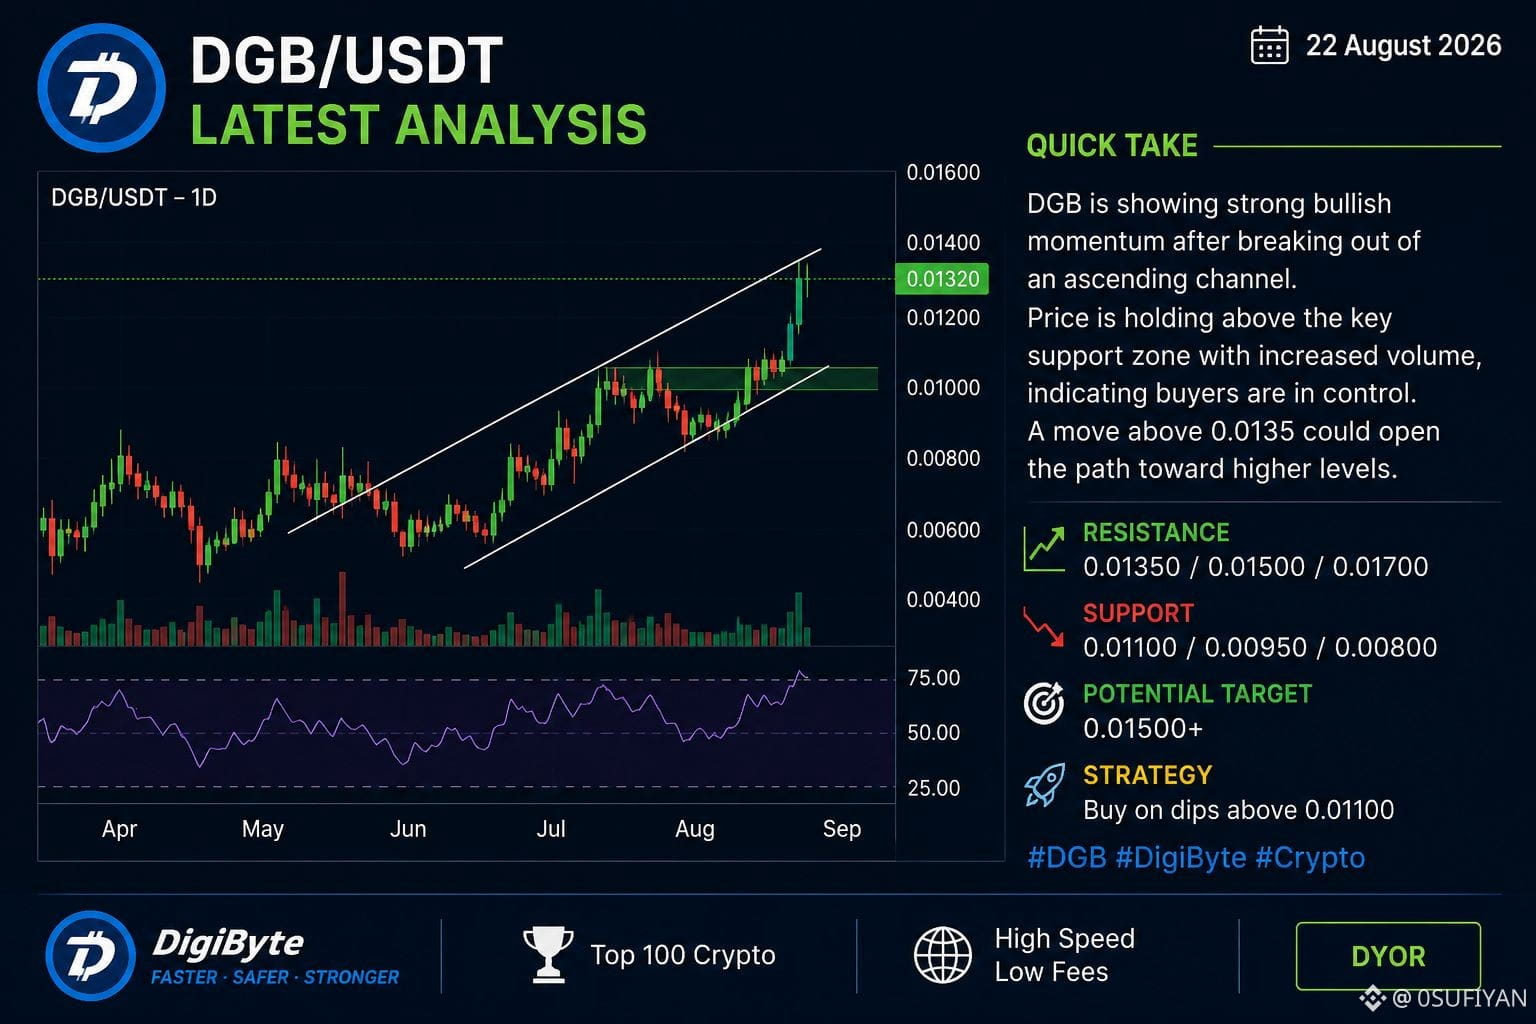Open the #DGB hashtag
1536x1024 pixels.
point(1067,858)
